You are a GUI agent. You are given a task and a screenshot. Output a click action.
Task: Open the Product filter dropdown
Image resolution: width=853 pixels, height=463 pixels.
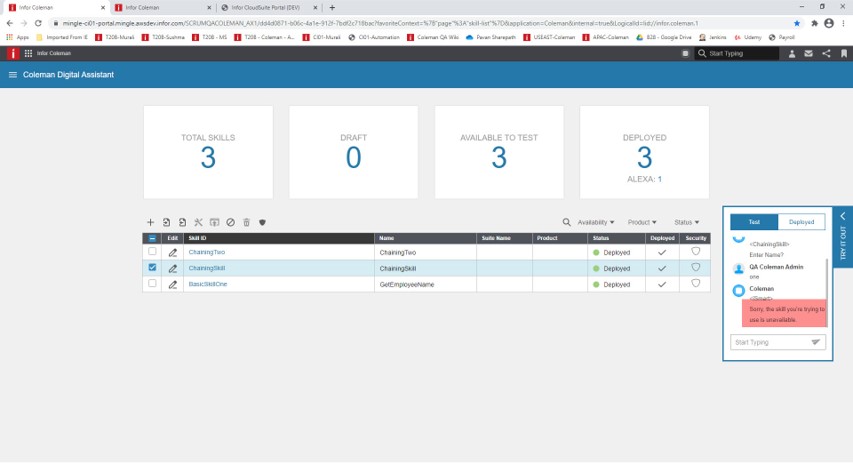pos(642,222)
